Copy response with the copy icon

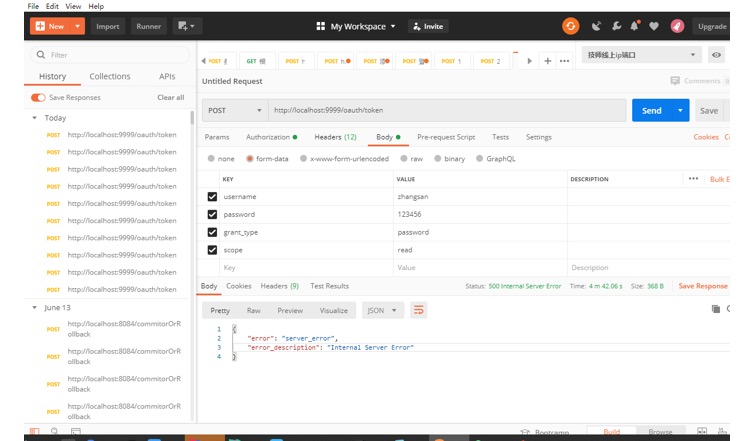pyautogui.click(x=716, y=309)
